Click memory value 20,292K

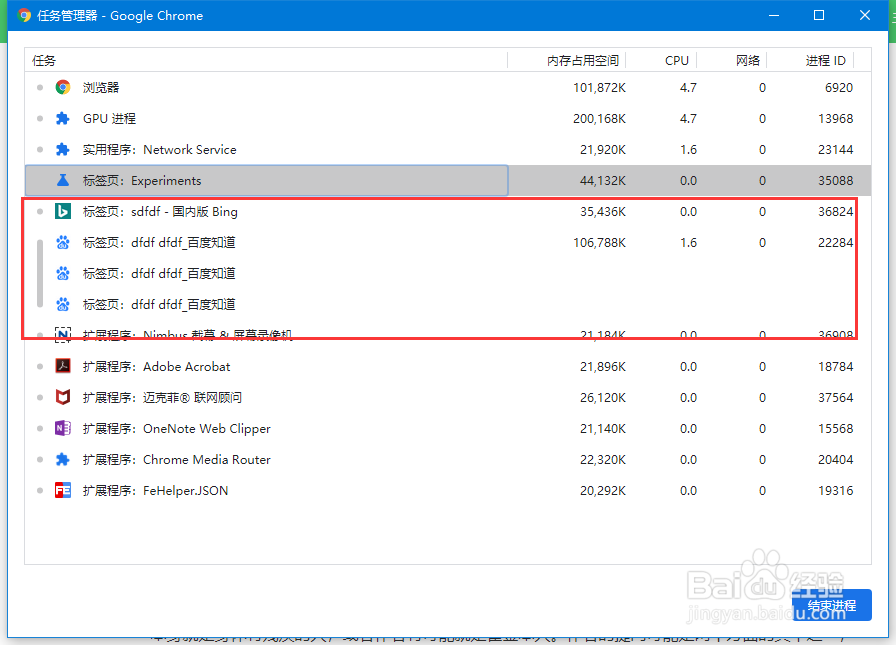coord(603,490)
